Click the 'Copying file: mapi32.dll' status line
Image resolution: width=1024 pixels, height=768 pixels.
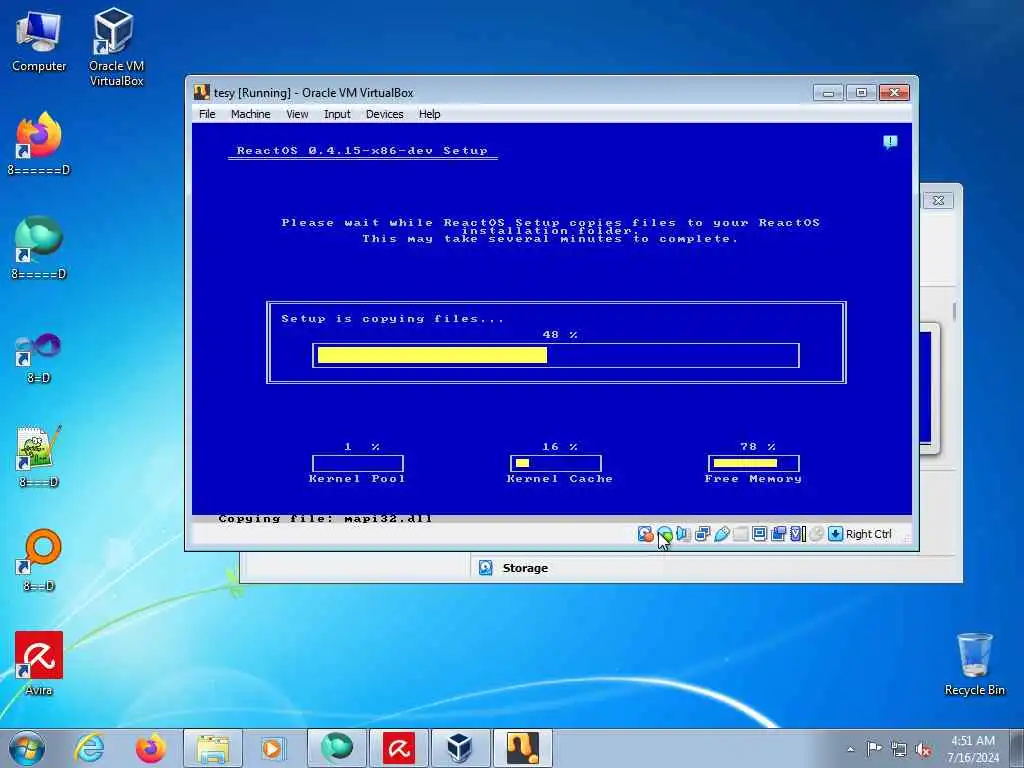click(325, 519)
